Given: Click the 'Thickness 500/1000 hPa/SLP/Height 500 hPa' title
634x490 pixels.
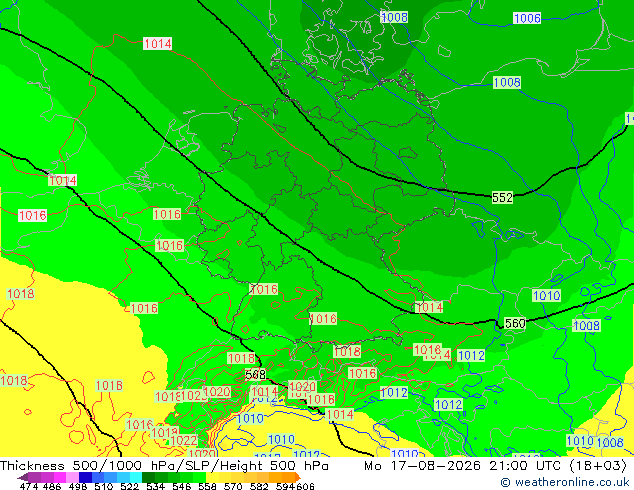Looking at the screenshot, I should 164,466.
